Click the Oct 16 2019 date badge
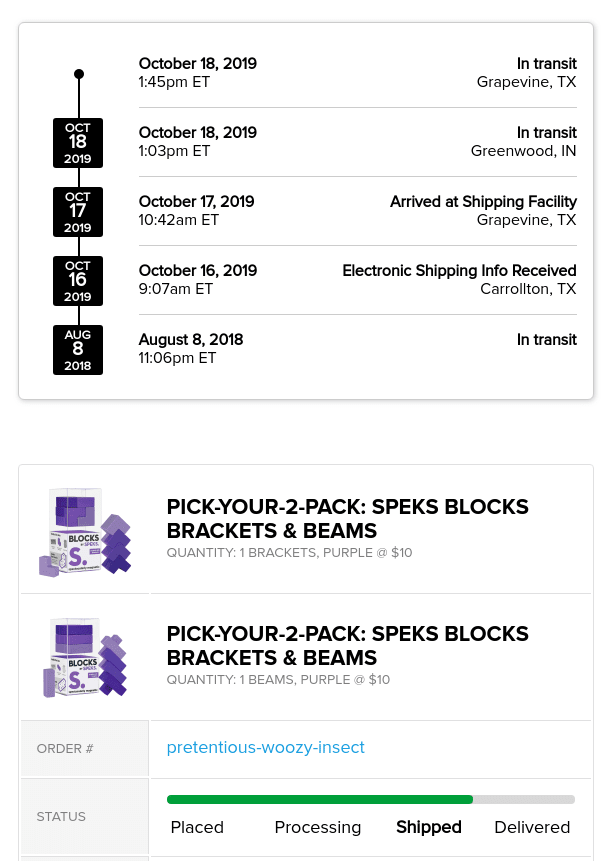Image resolution: width=616 pixels, height=861 pixels. tap(78, 281)
